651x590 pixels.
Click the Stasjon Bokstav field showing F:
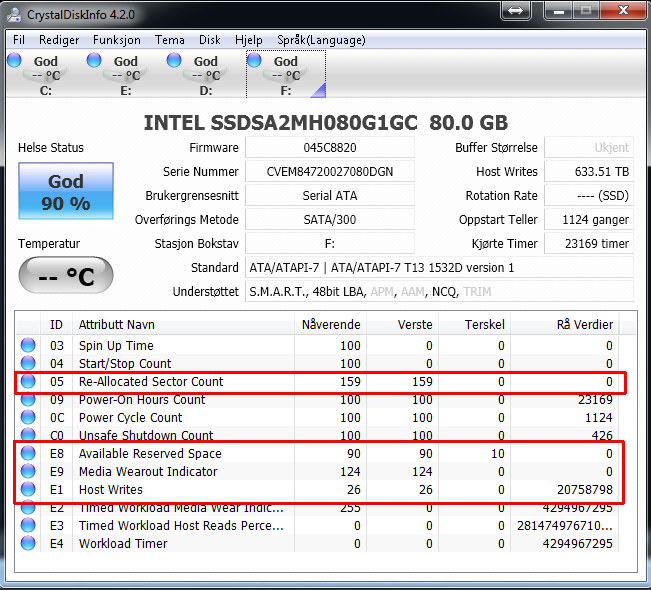330,244
